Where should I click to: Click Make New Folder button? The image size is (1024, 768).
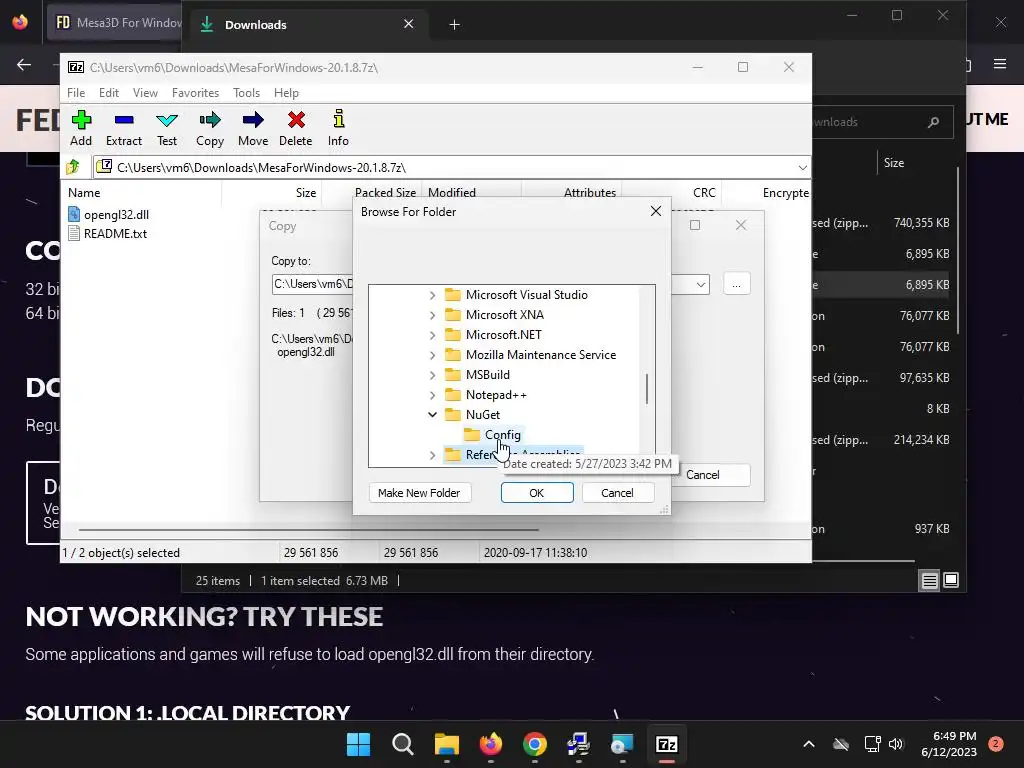(x=419, y=493)
